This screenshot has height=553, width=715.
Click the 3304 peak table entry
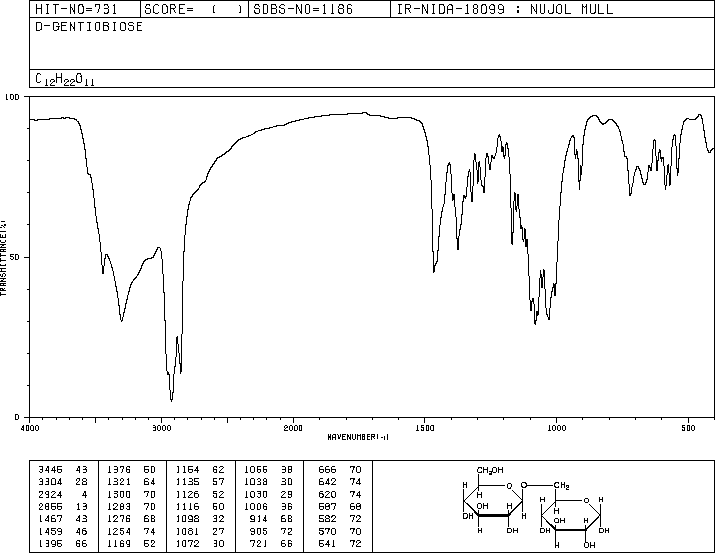point(63,482)
